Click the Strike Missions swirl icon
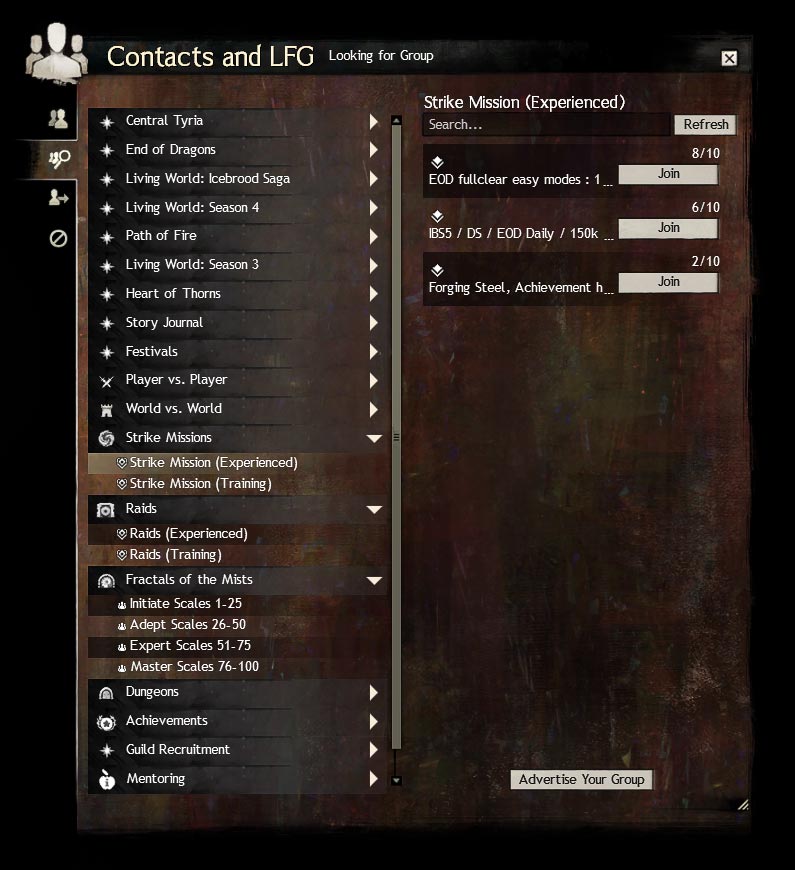 (x=106, y=438)
